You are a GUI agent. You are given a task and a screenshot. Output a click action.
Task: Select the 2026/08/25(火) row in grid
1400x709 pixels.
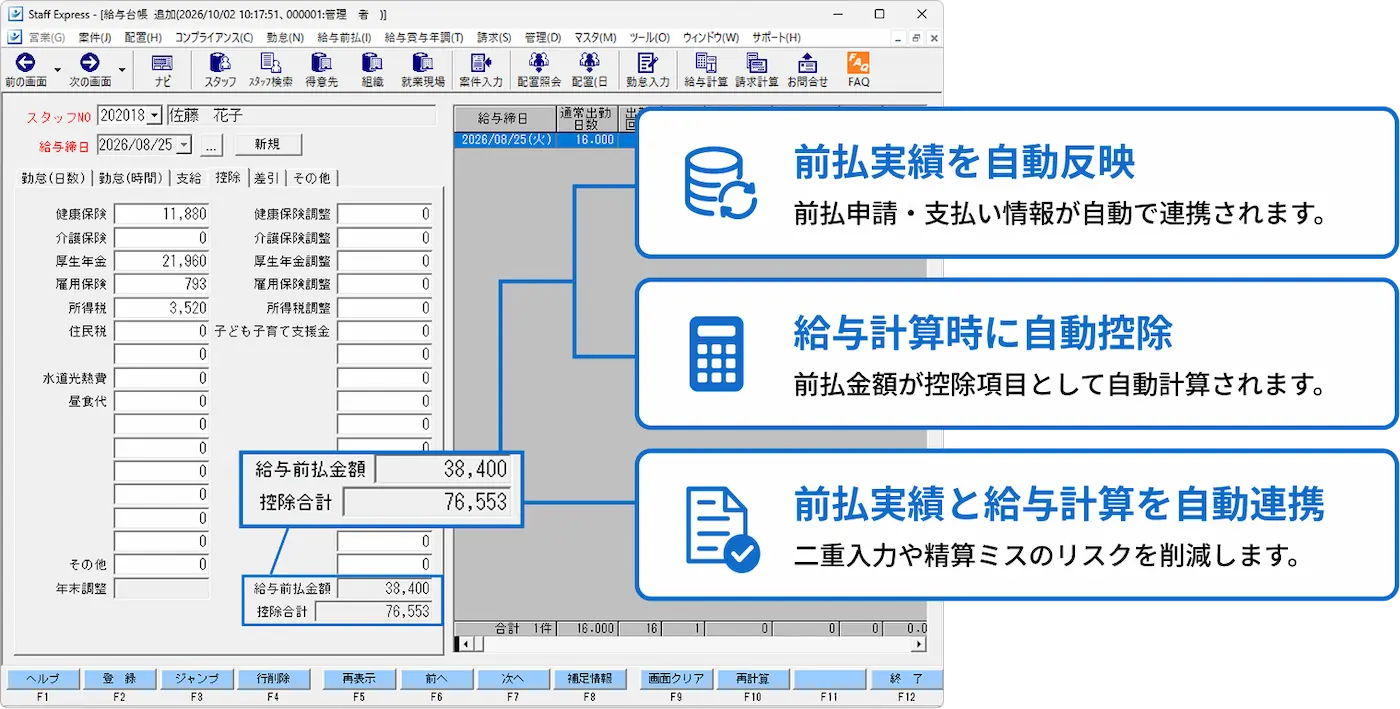click(x=544, y=140)
